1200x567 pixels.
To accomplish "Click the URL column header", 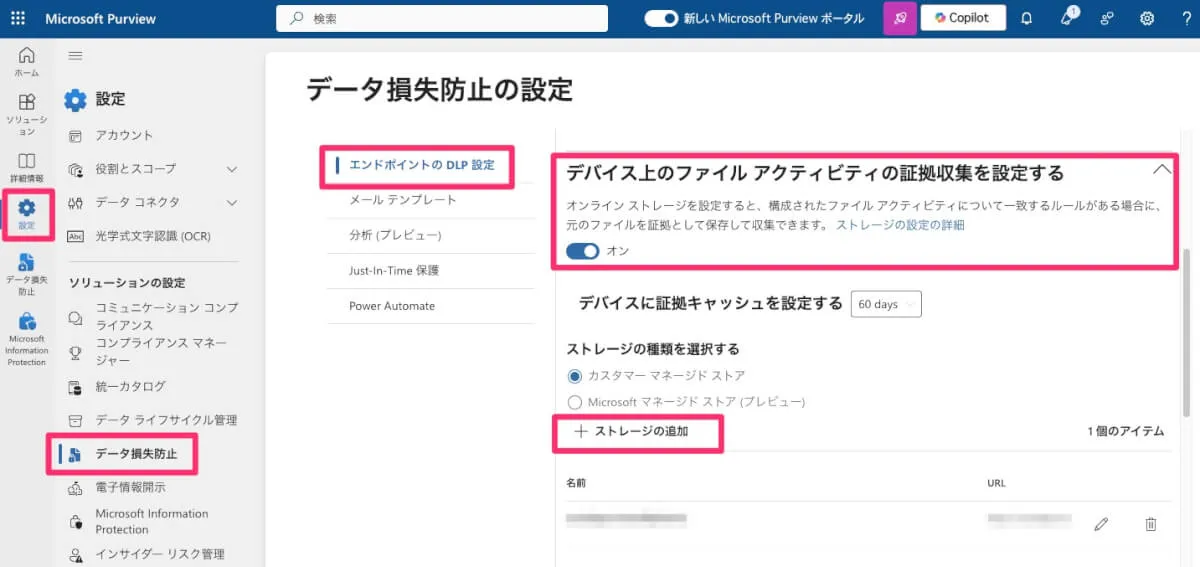I will [996, 482].
